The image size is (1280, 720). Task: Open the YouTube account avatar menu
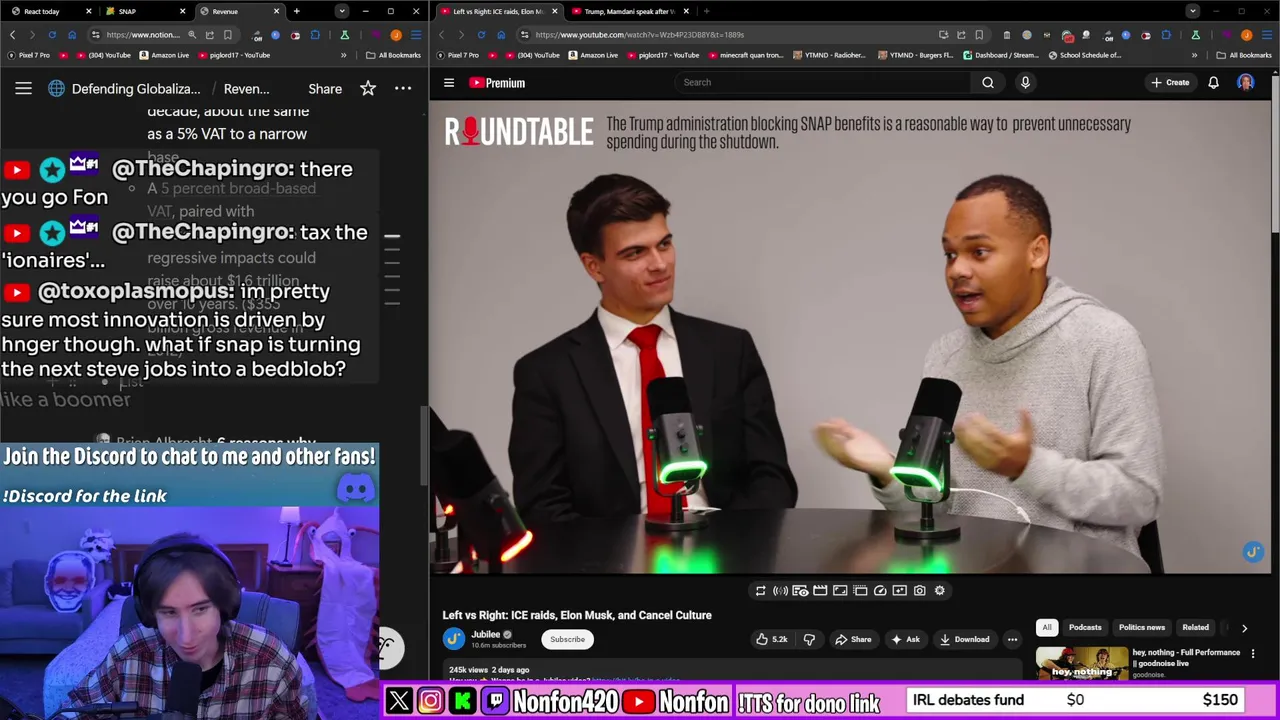pyautogui.click(x=1246, y=82)
